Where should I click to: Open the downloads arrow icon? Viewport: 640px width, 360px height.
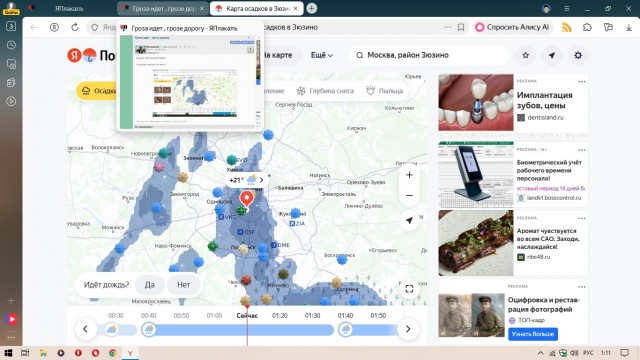coord(629,27)
